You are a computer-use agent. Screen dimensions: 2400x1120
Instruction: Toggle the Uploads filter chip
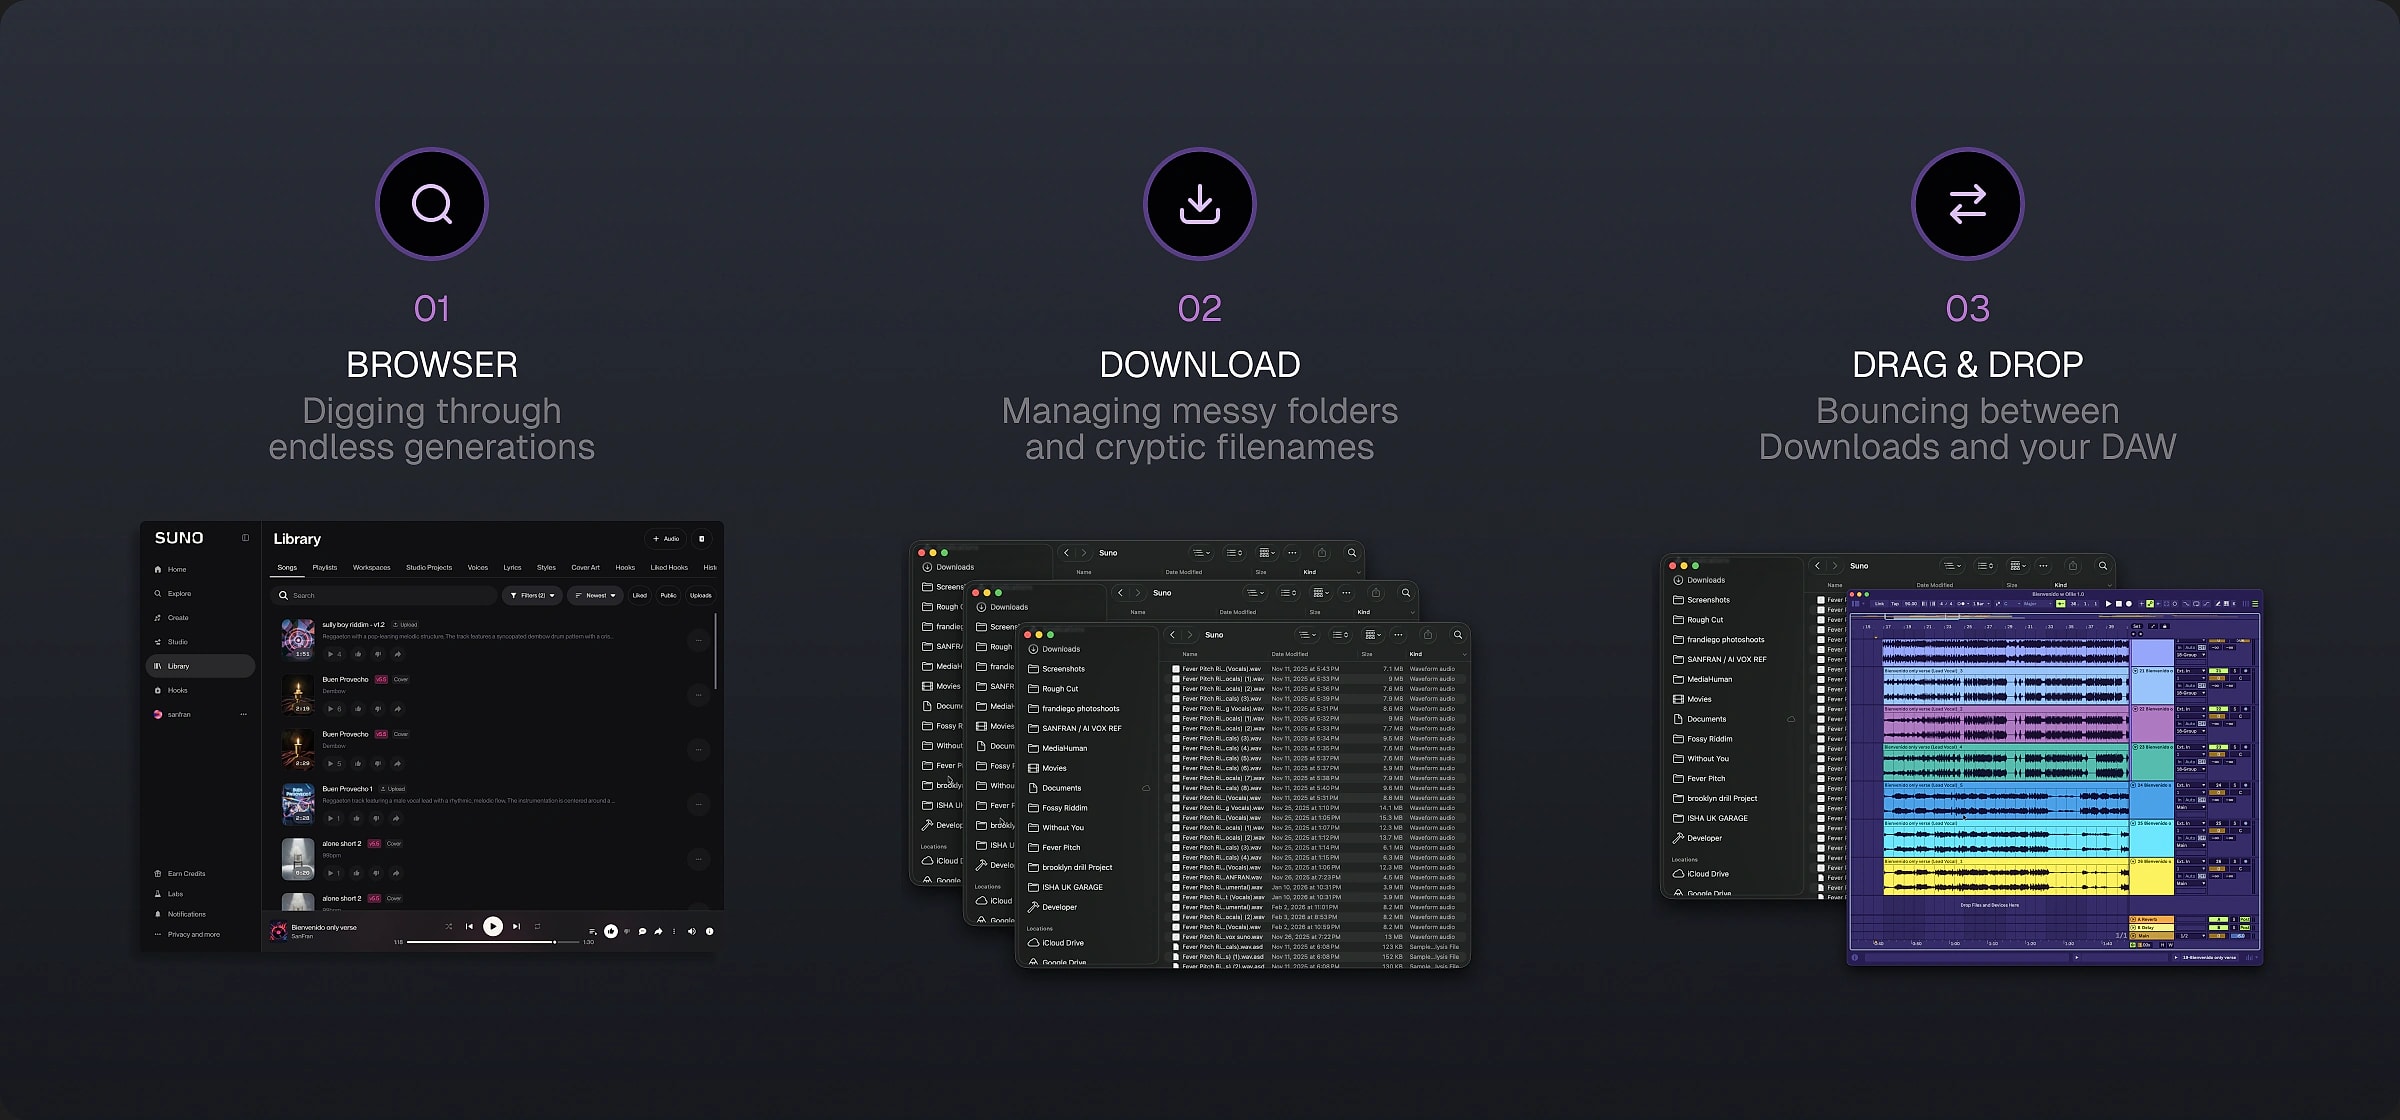click(701, 595)
